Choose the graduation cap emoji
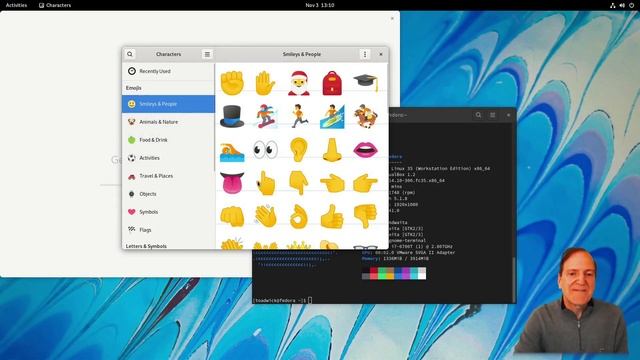Screen dimensions: 640x360 (365, 82)
